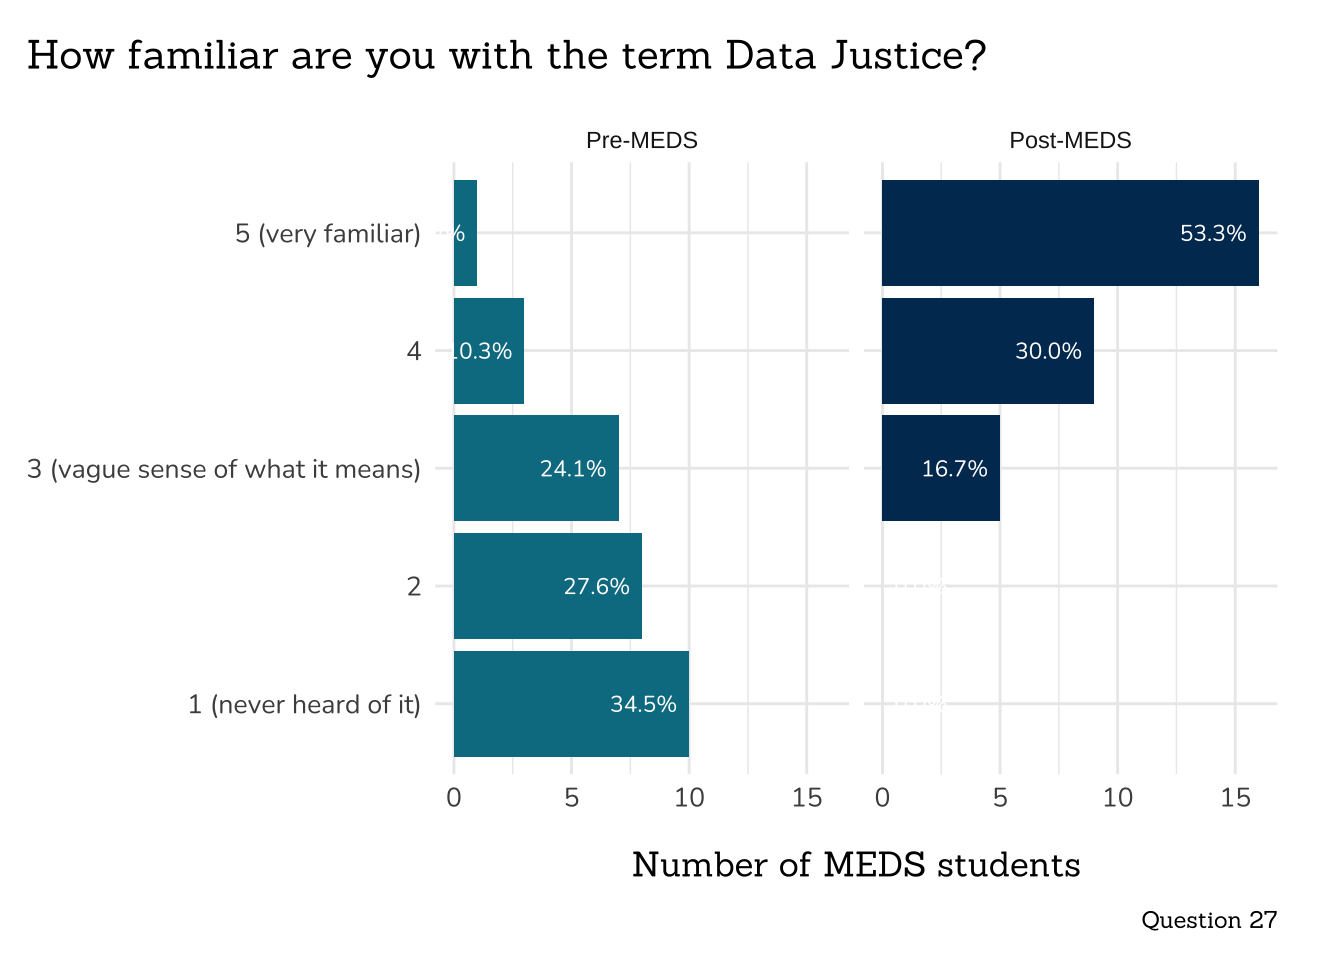Click the 'Question 27' caption

(x=1209, y=920)
